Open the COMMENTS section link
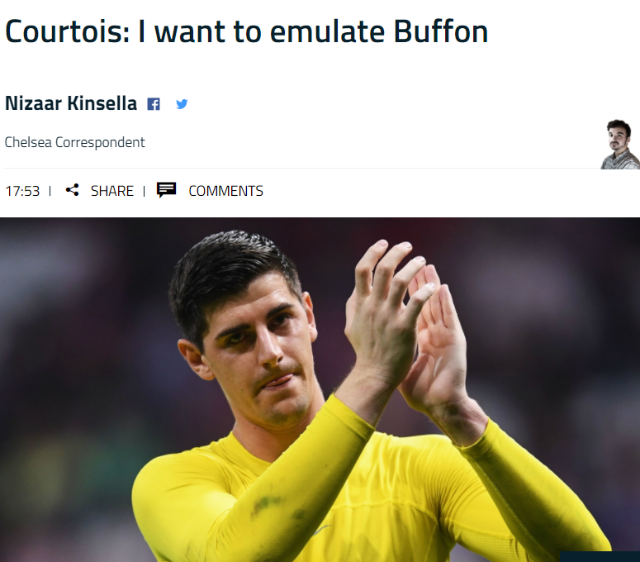This screenshot has height=562, width=640. click(226, 191)
